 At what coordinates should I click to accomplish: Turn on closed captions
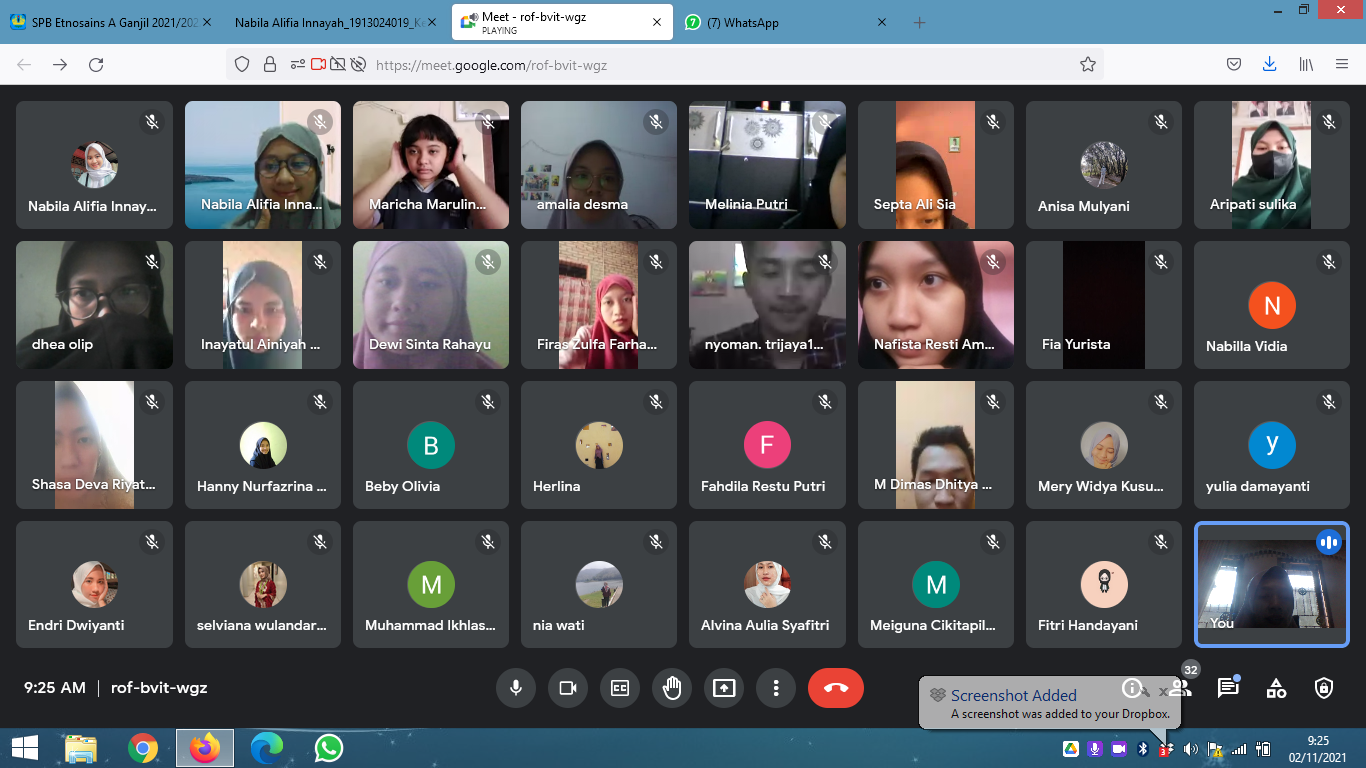click(620, 688)
